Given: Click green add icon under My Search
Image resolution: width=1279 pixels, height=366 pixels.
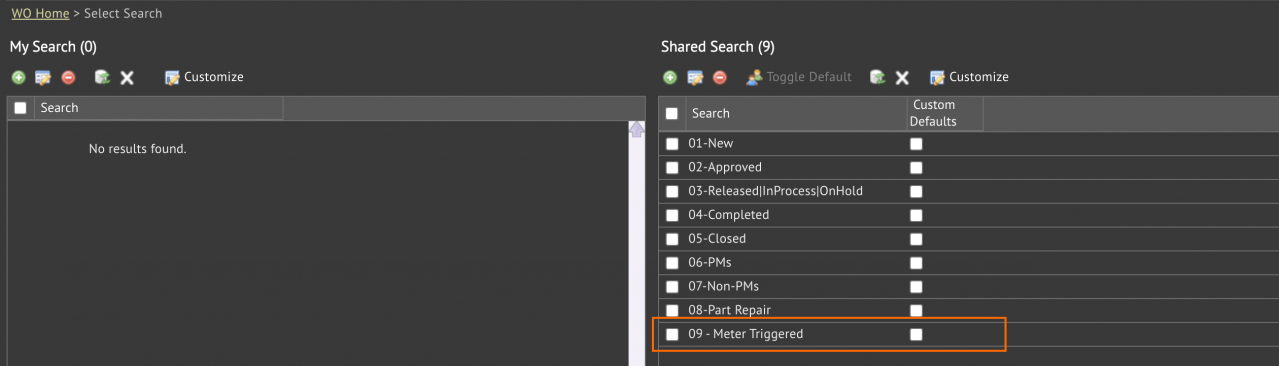Looking at the screenshot, I should coord(18,77).
